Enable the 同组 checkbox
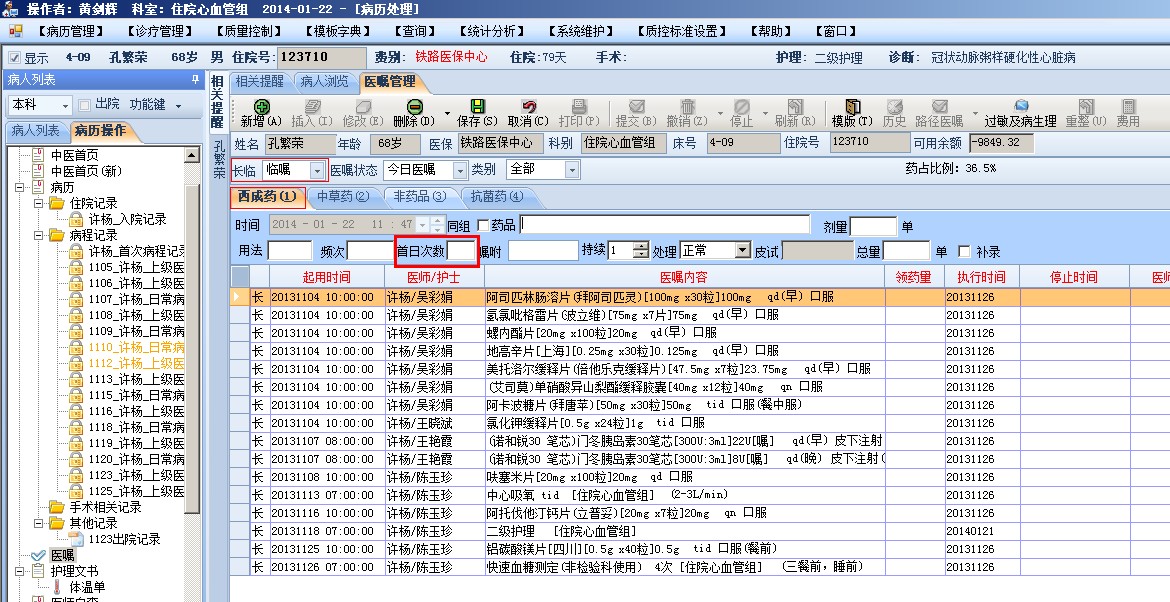Viewport: 1170px width, 602px height. (x=483, y=225)
